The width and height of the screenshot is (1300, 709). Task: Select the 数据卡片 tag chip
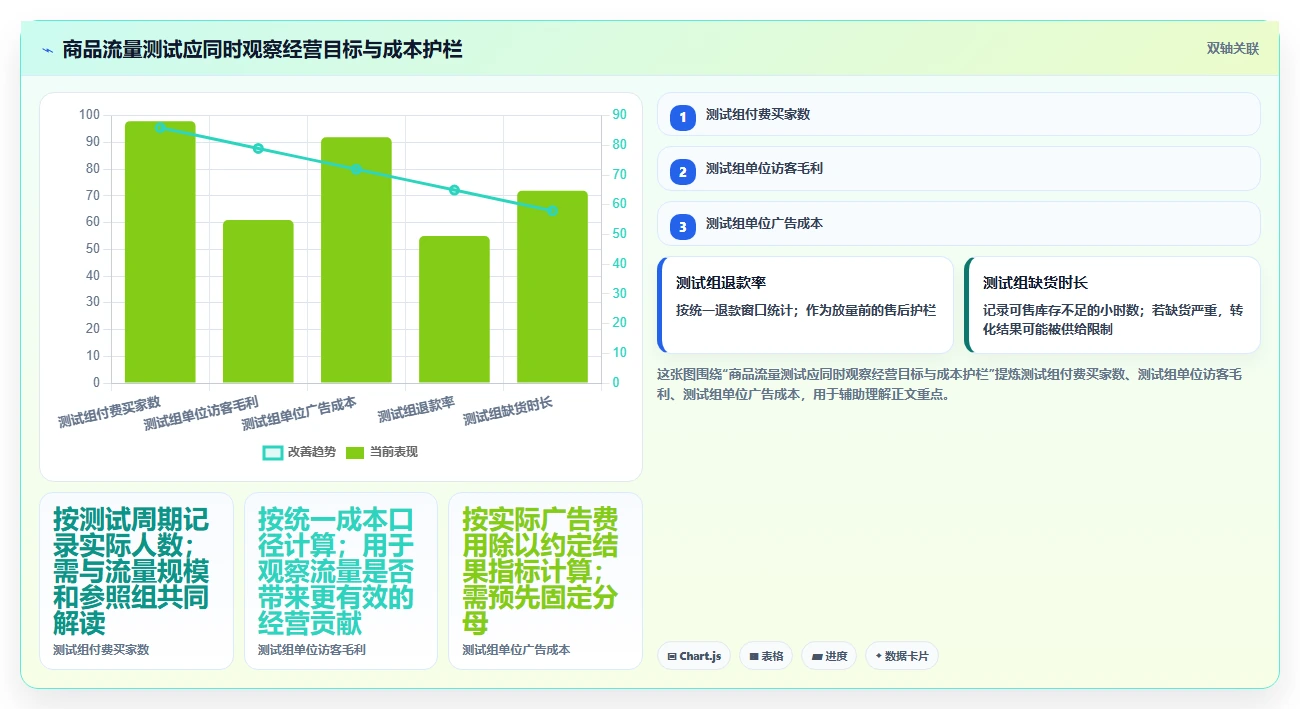[902, 656]
